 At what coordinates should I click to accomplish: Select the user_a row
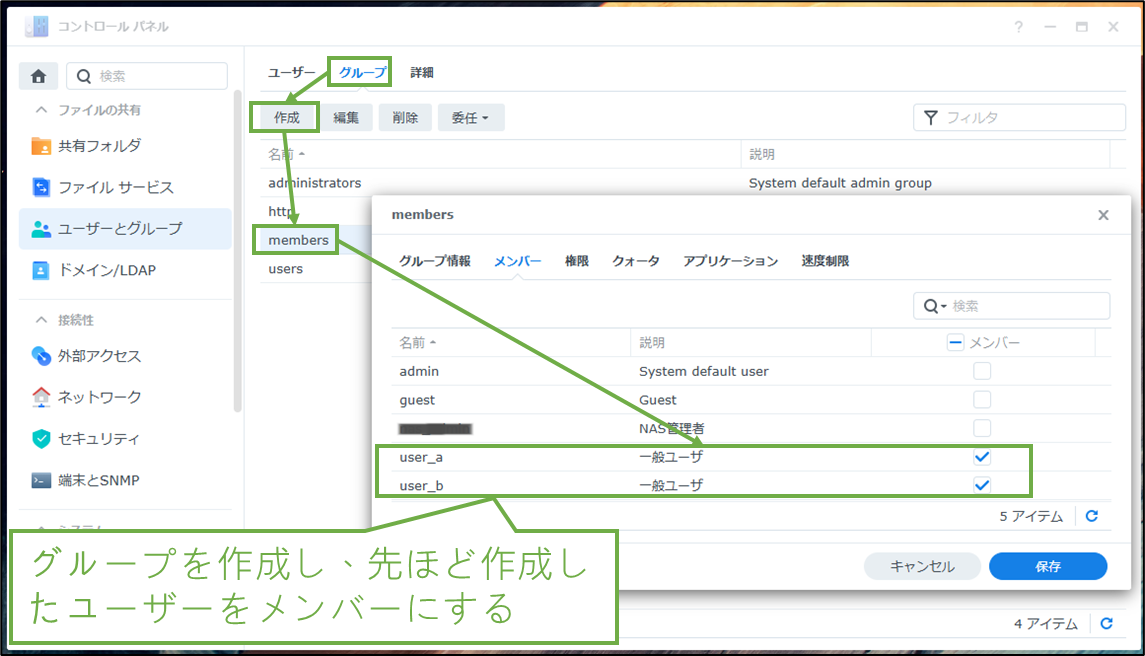(751, 457)
